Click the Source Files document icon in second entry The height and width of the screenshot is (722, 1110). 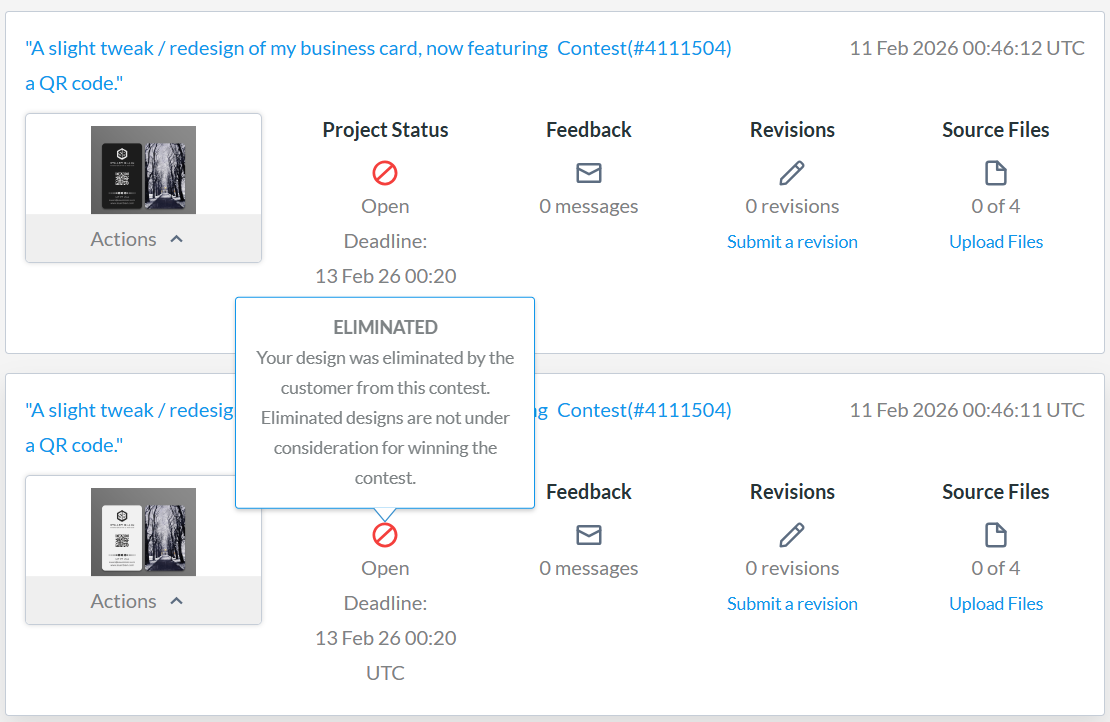pos(996,535)
